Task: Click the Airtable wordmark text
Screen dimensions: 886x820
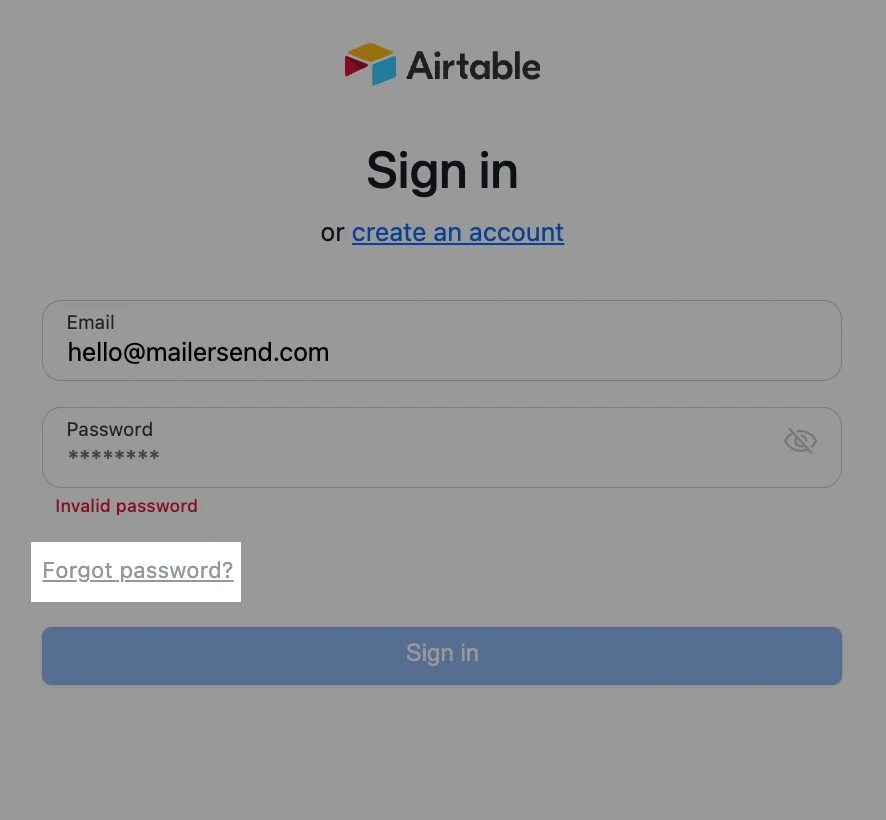Action: pos(473,67)
